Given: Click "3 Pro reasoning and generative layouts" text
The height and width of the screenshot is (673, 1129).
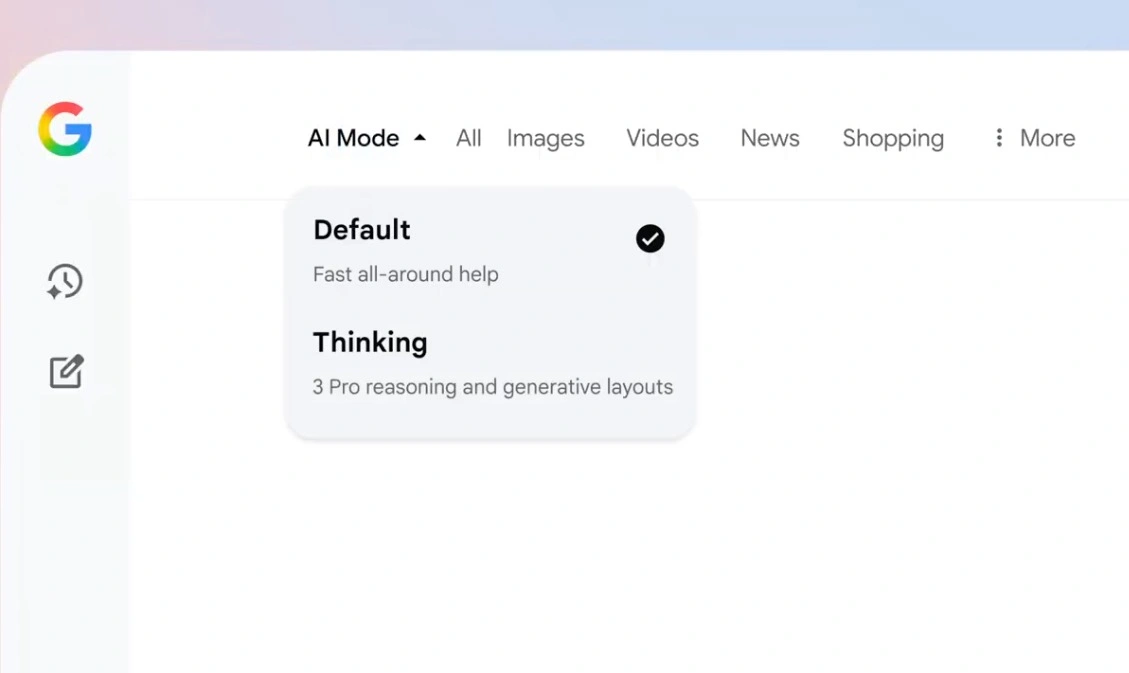Looking at the screenshot, I should click(492, 387).
